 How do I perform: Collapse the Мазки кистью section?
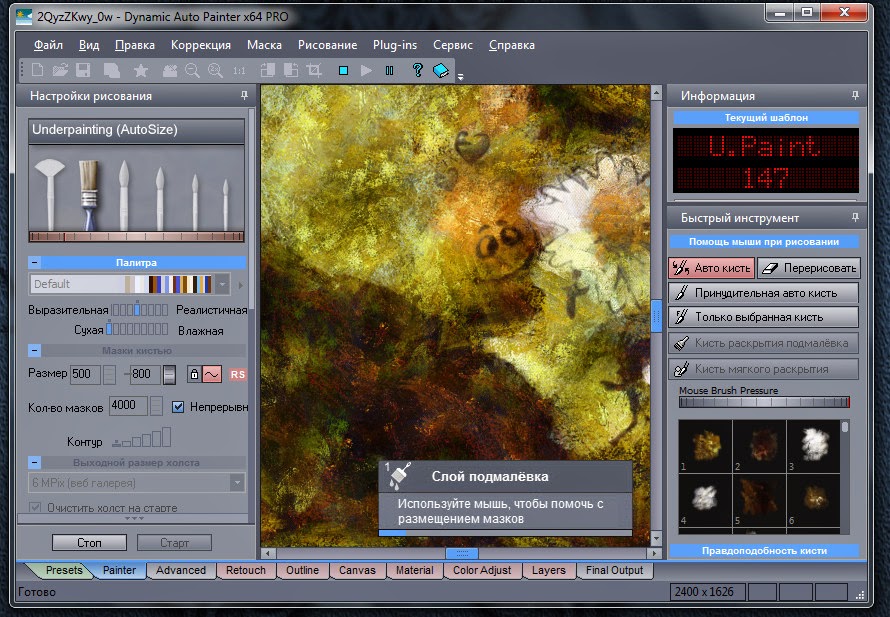tap(34, 350)
